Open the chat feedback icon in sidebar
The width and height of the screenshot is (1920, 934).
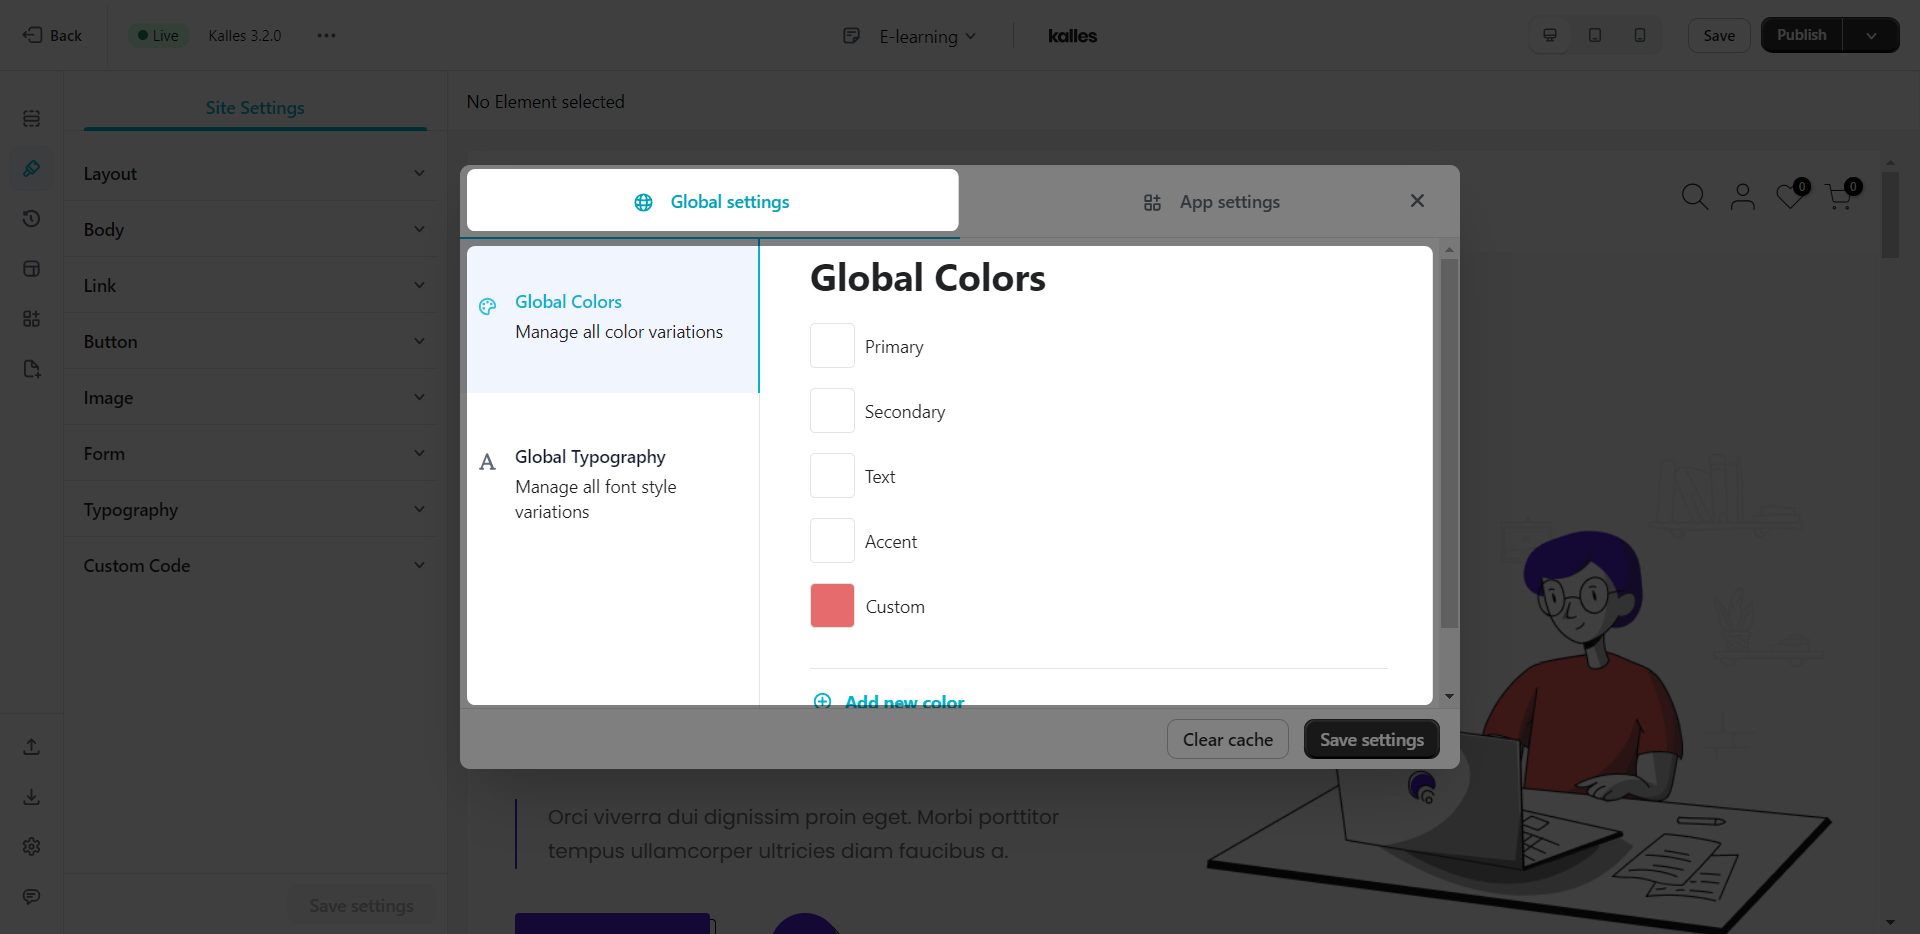click(32, 896)
